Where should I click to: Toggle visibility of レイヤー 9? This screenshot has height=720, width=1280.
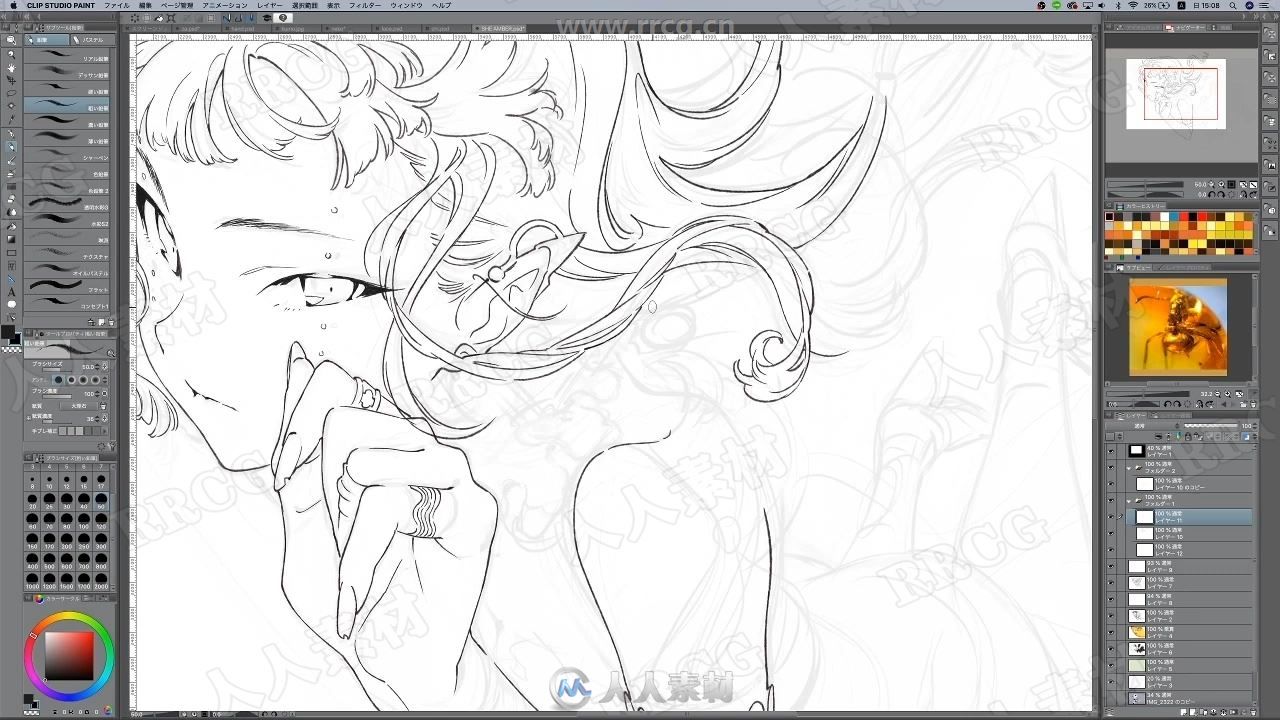tap(1110, 567)
